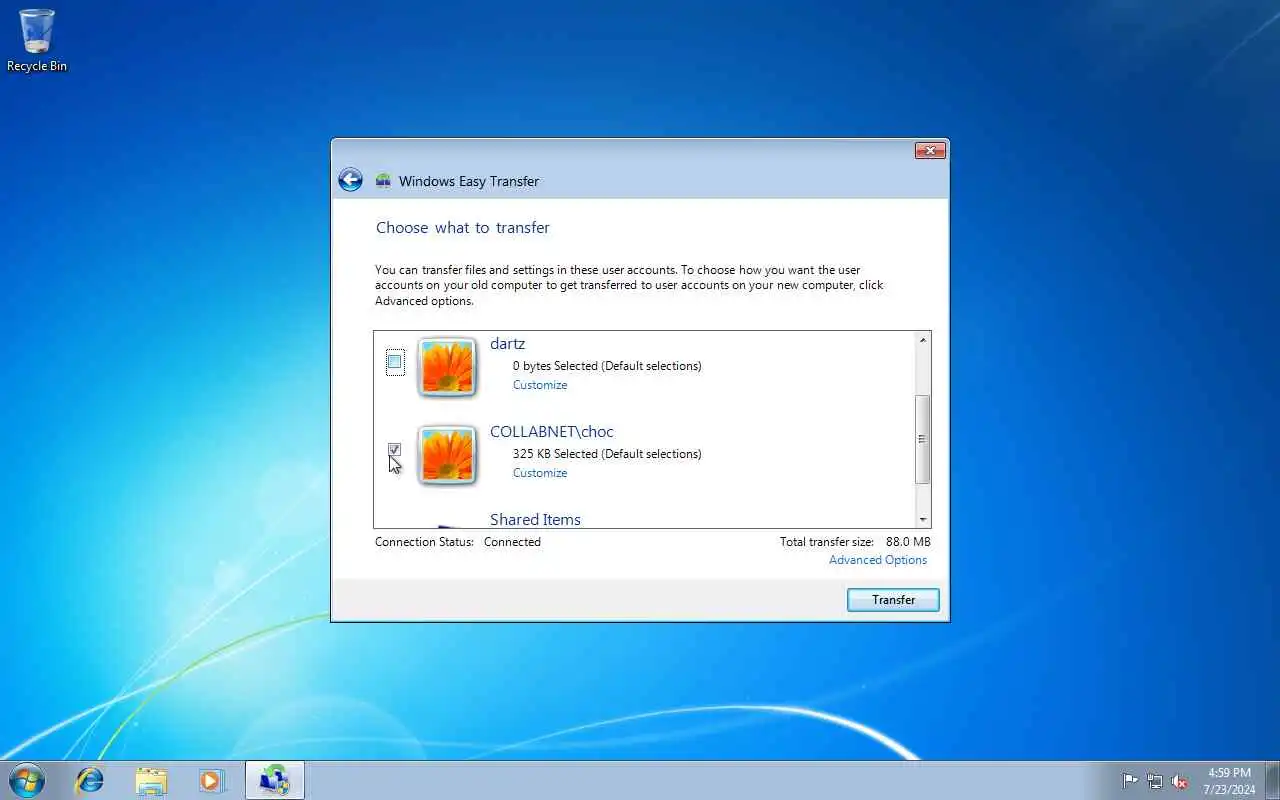Select Windows Easy Transfer taskbar button
Viewport: 1280px width, 800px height.
[275, 780]
